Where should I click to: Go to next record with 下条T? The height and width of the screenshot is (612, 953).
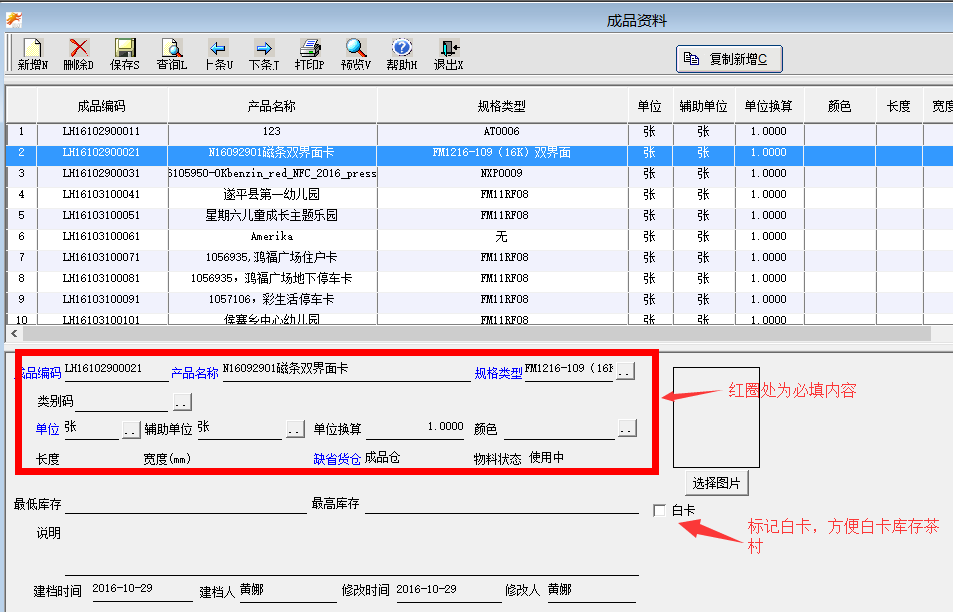point(264,54)
